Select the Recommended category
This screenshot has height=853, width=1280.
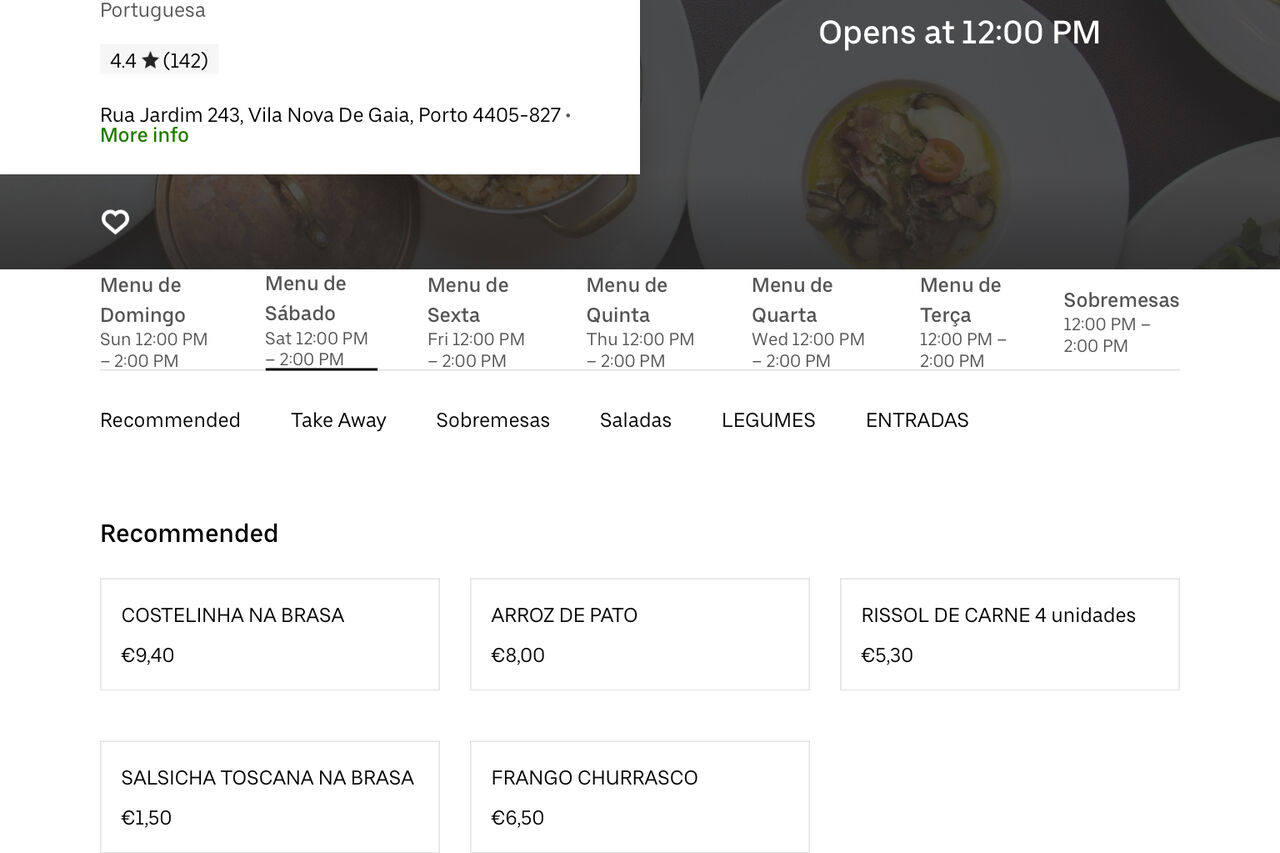[169, 420]
